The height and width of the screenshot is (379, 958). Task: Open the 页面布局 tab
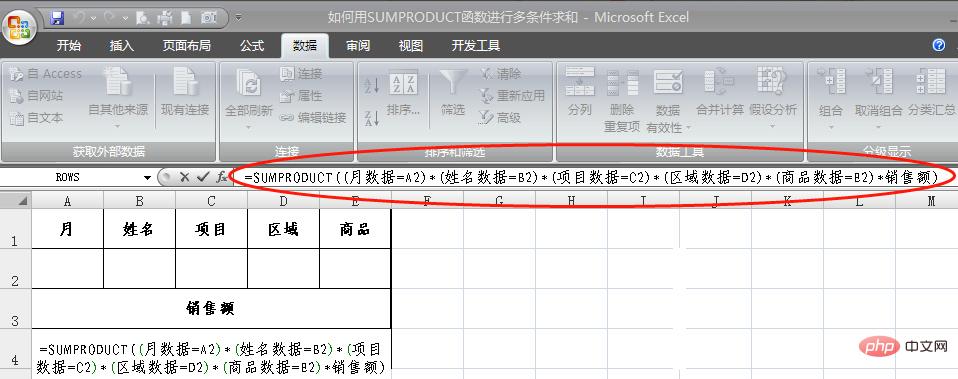pyautogui.click(x=186, y=46)
